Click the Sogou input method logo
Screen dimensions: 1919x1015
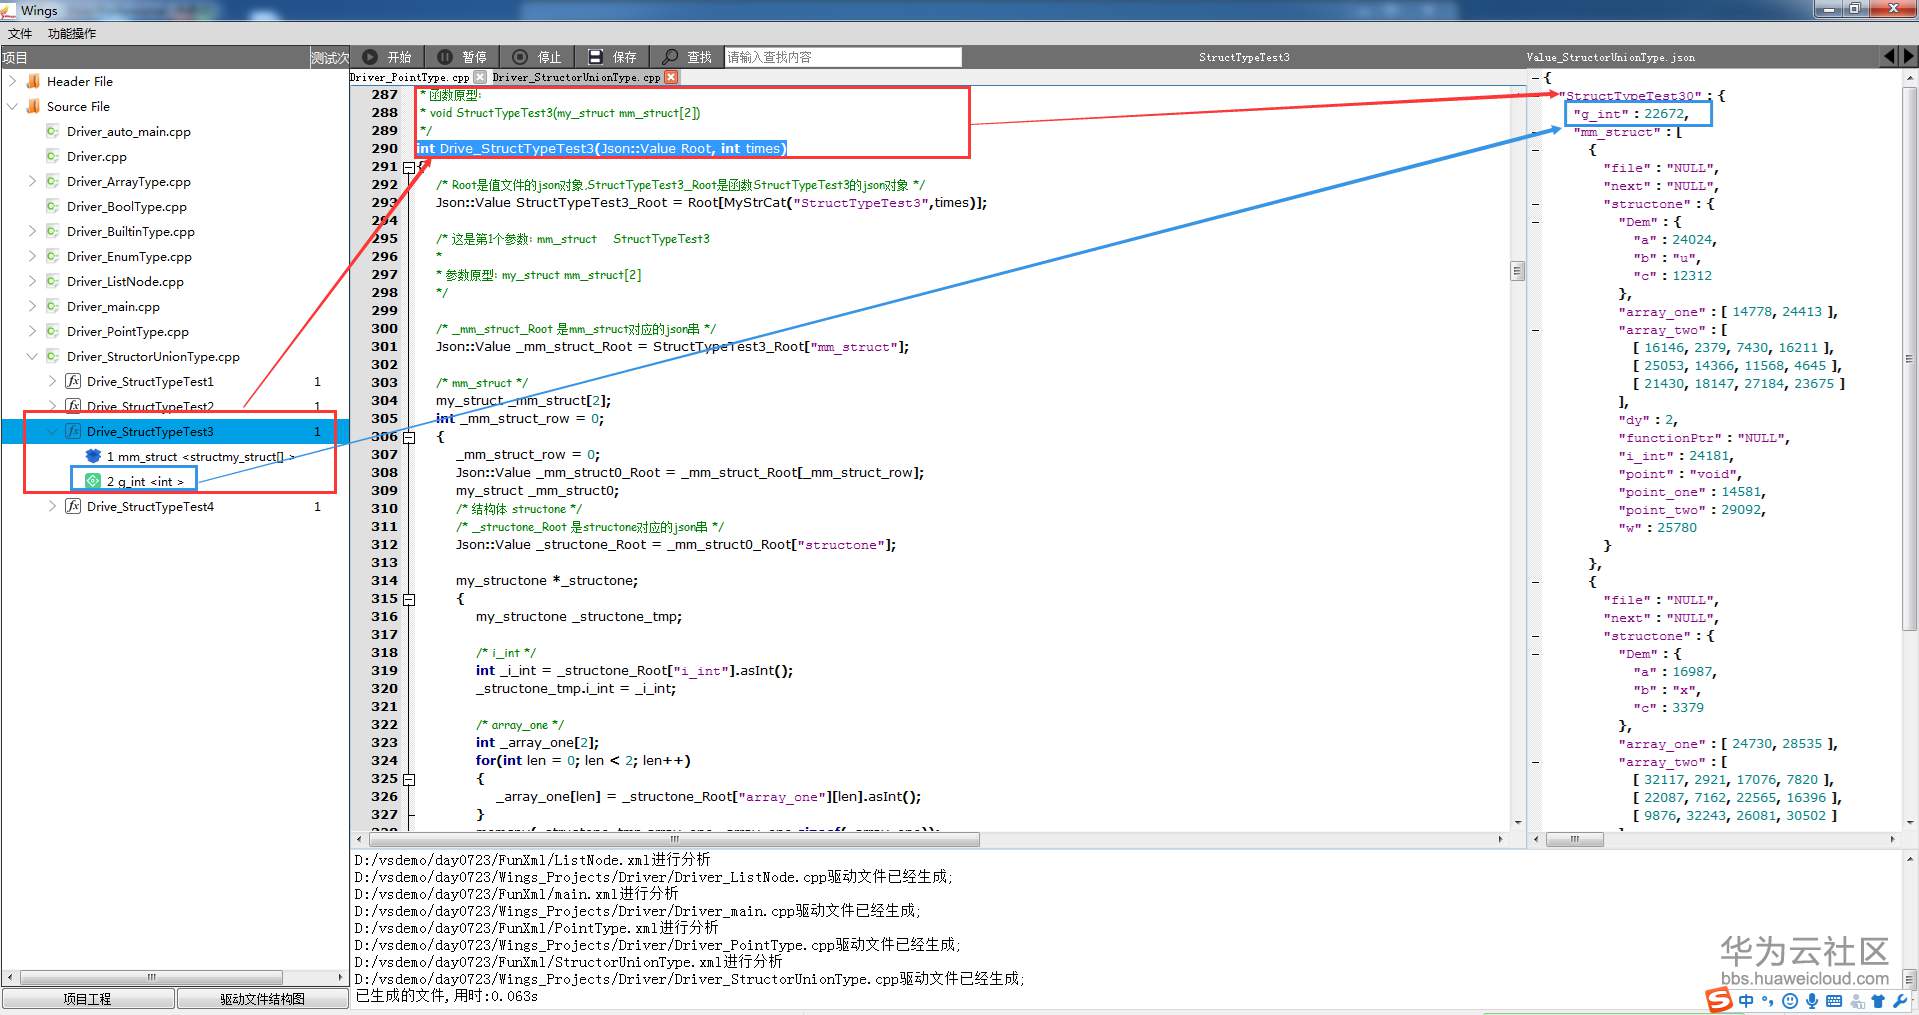(1718, 1000)
